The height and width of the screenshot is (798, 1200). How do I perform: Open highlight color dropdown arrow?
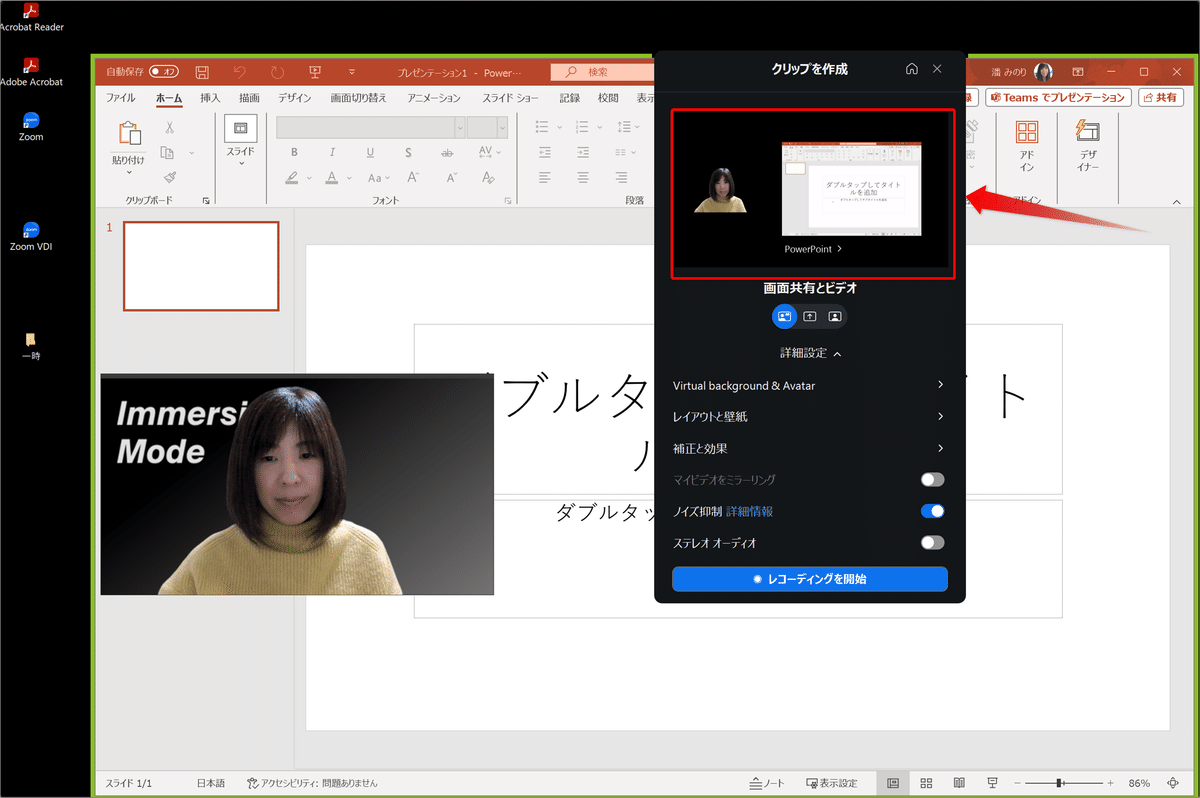[x=308, y=178]
